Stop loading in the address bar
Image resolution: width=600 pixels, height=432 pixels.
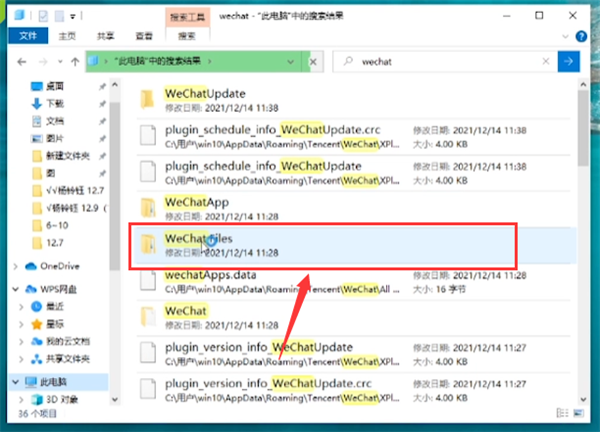[313, 62]
